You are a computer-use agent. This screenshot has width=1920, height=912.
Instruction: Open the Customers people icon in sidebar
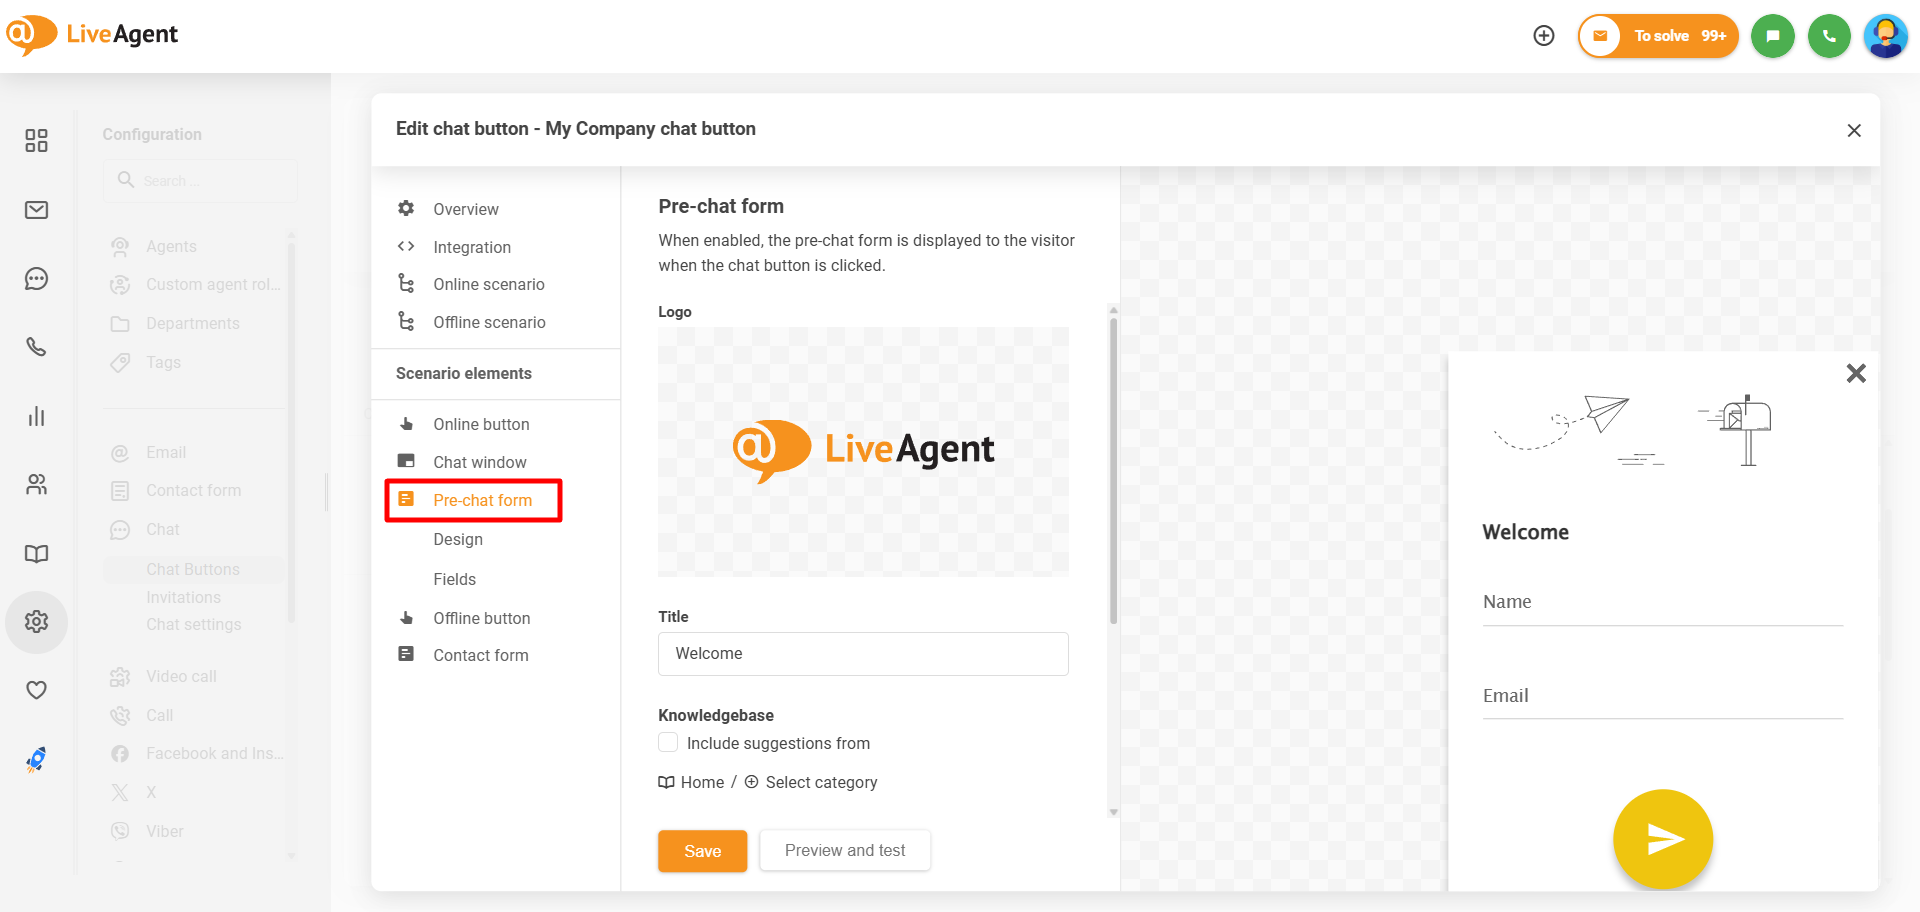tap(37, 485)
